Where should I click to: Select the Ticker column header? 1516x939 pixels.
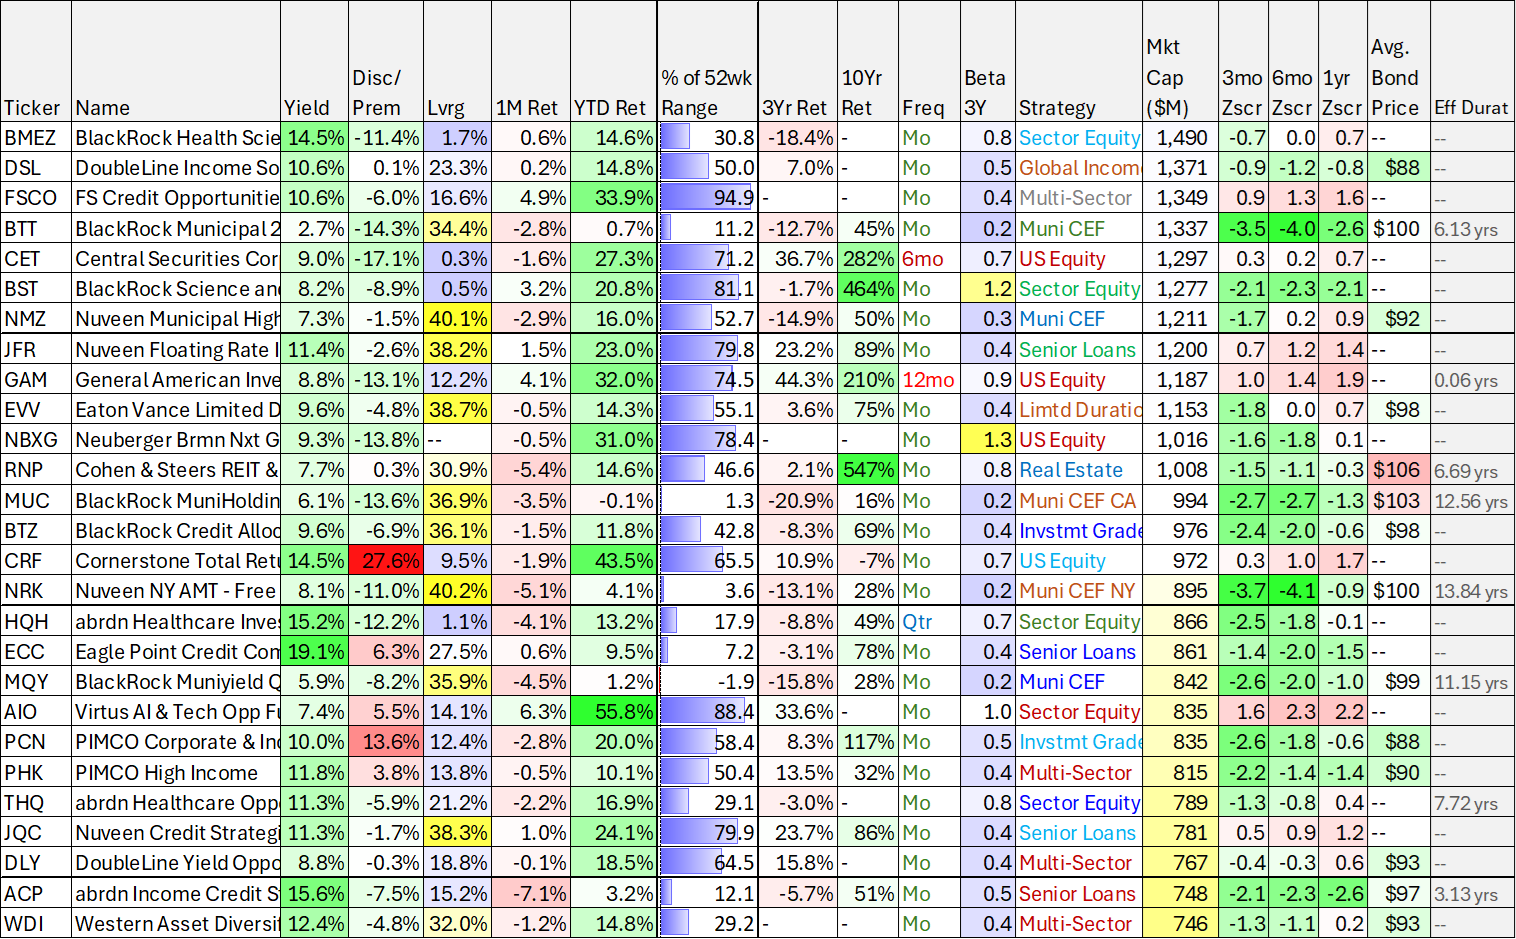point(36,62)
